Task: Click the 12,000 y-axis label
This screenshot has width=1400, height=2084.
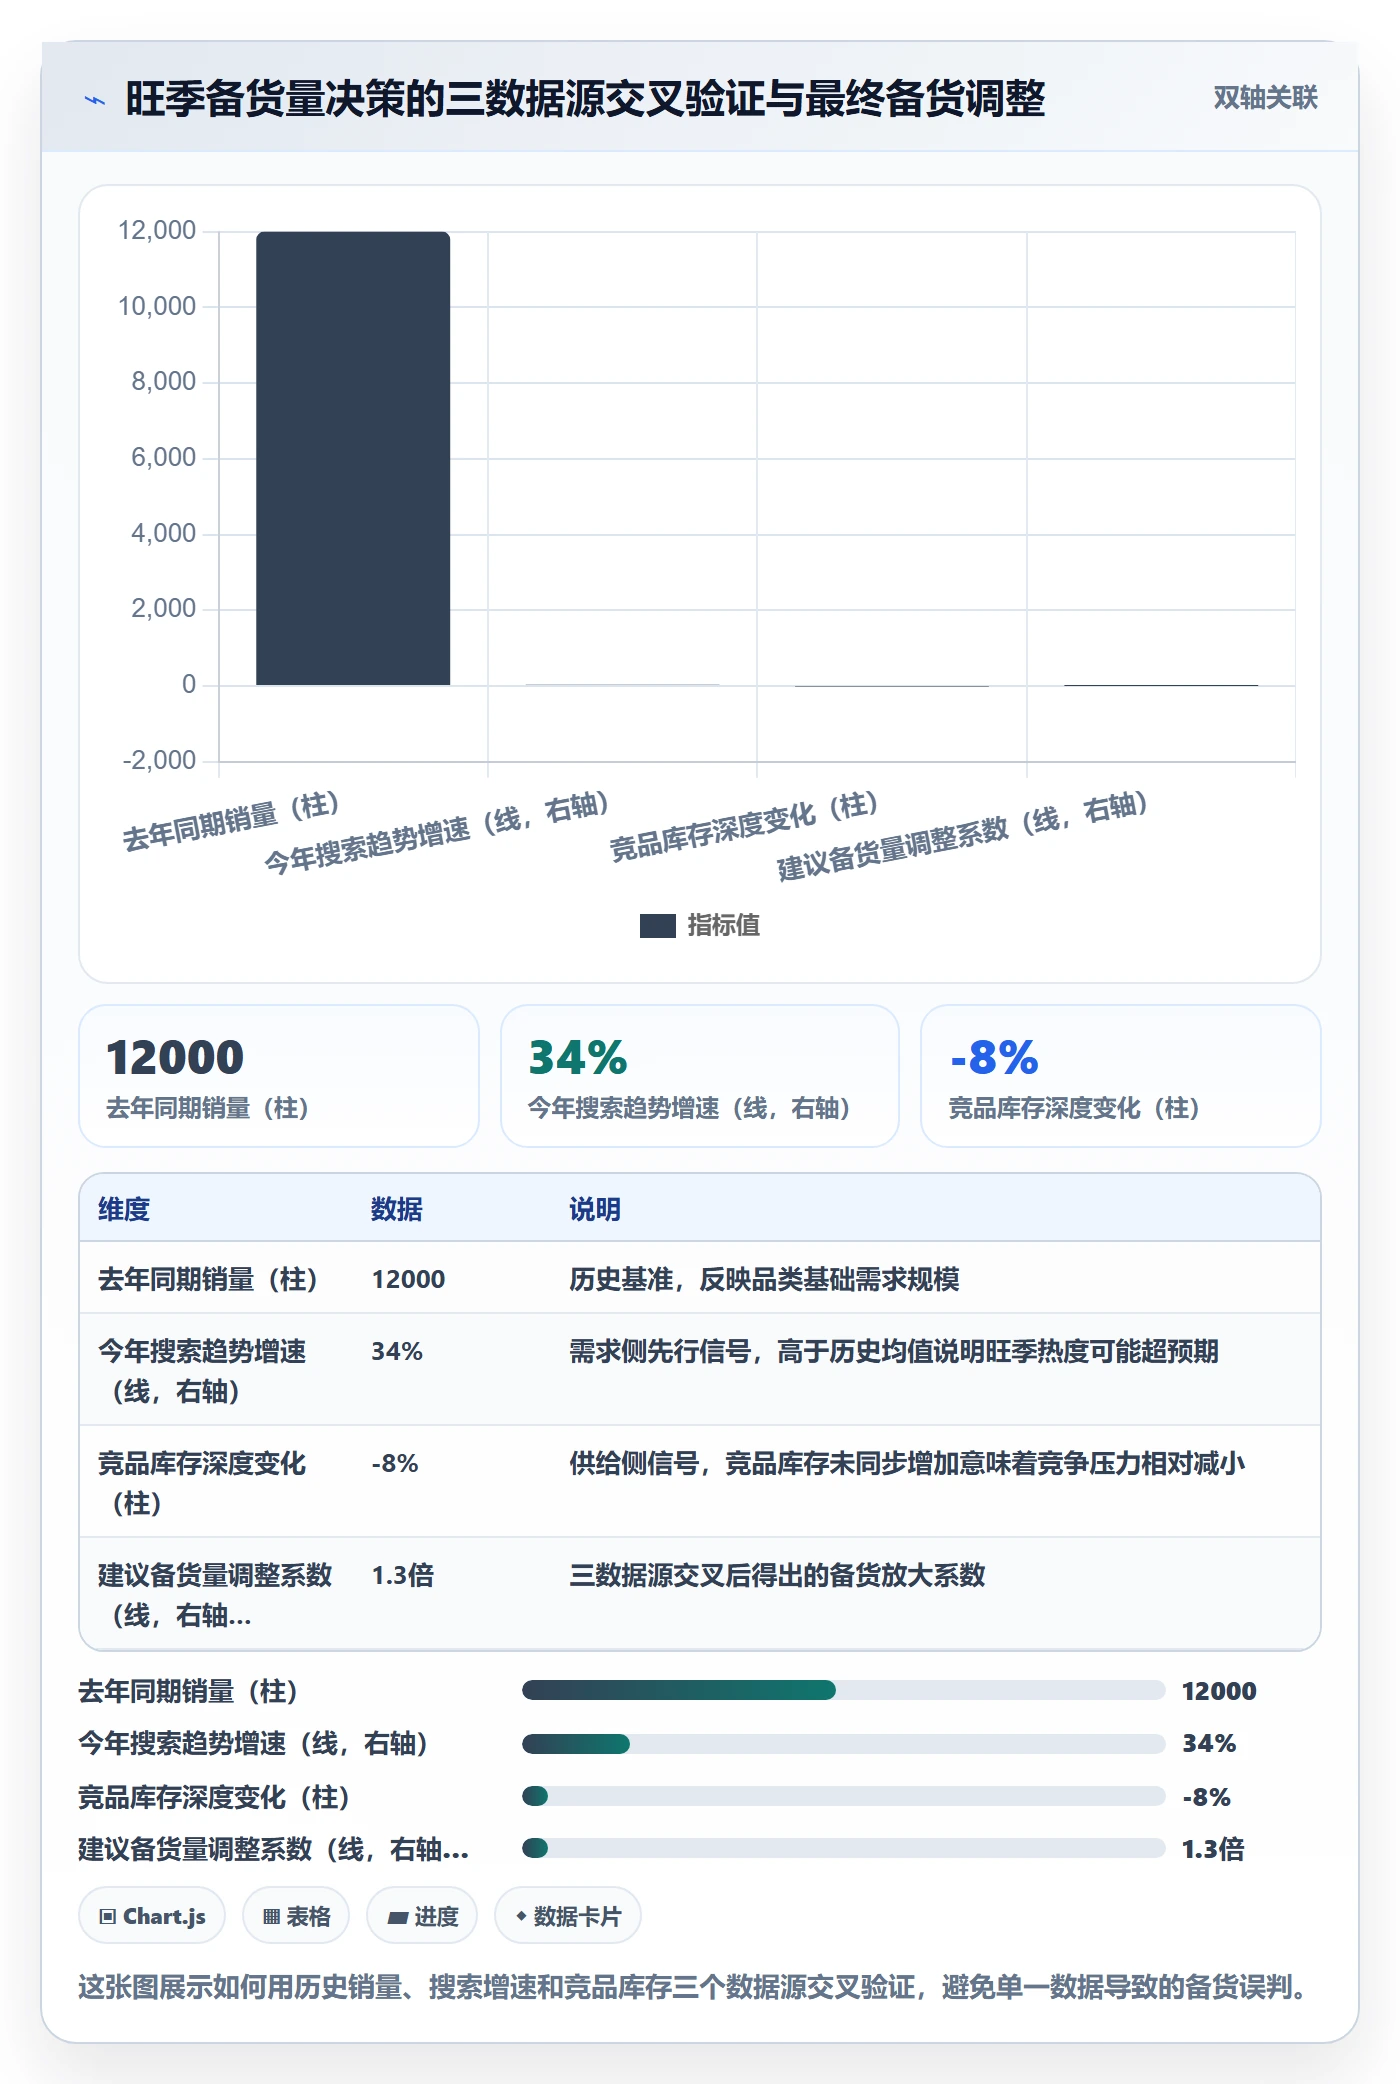Action: click(x=157, y=230)
